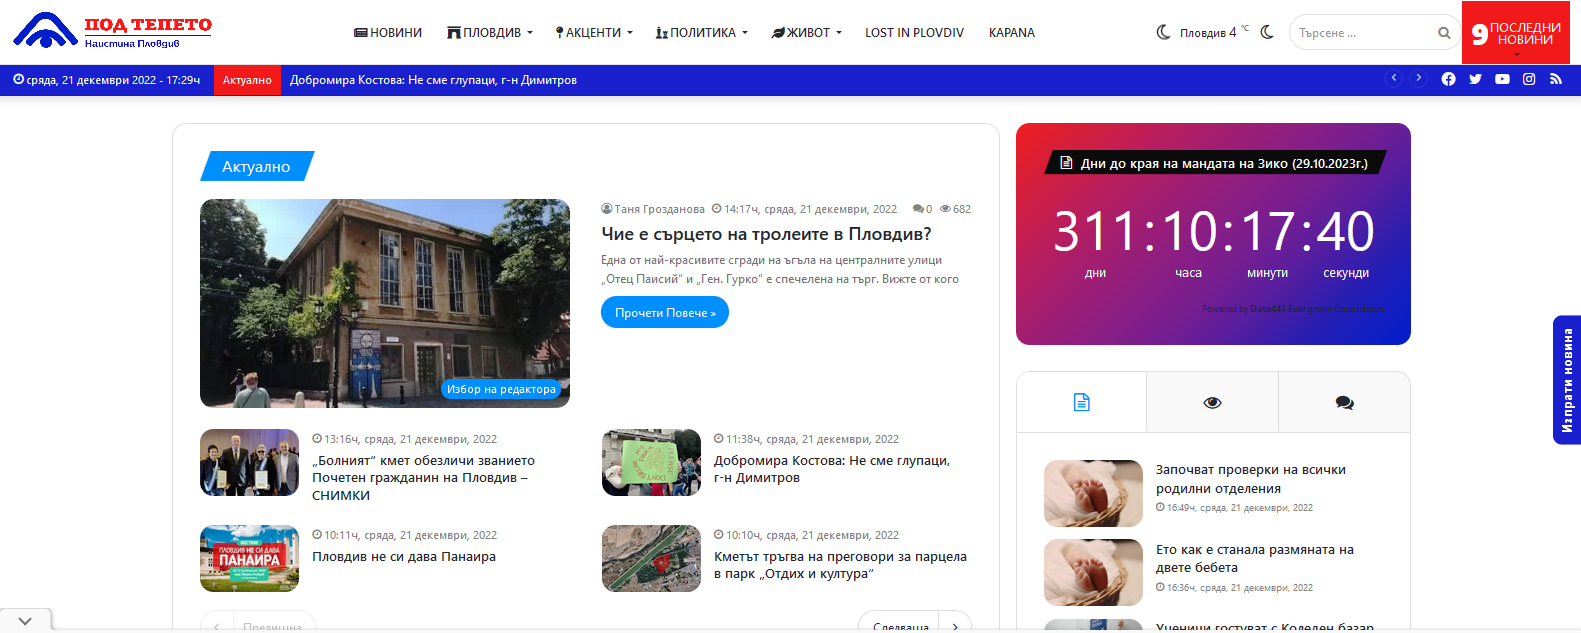Expand the Последни новини panel
The height and width of the screenshot is (633, 1581).
pos(1516,33)
